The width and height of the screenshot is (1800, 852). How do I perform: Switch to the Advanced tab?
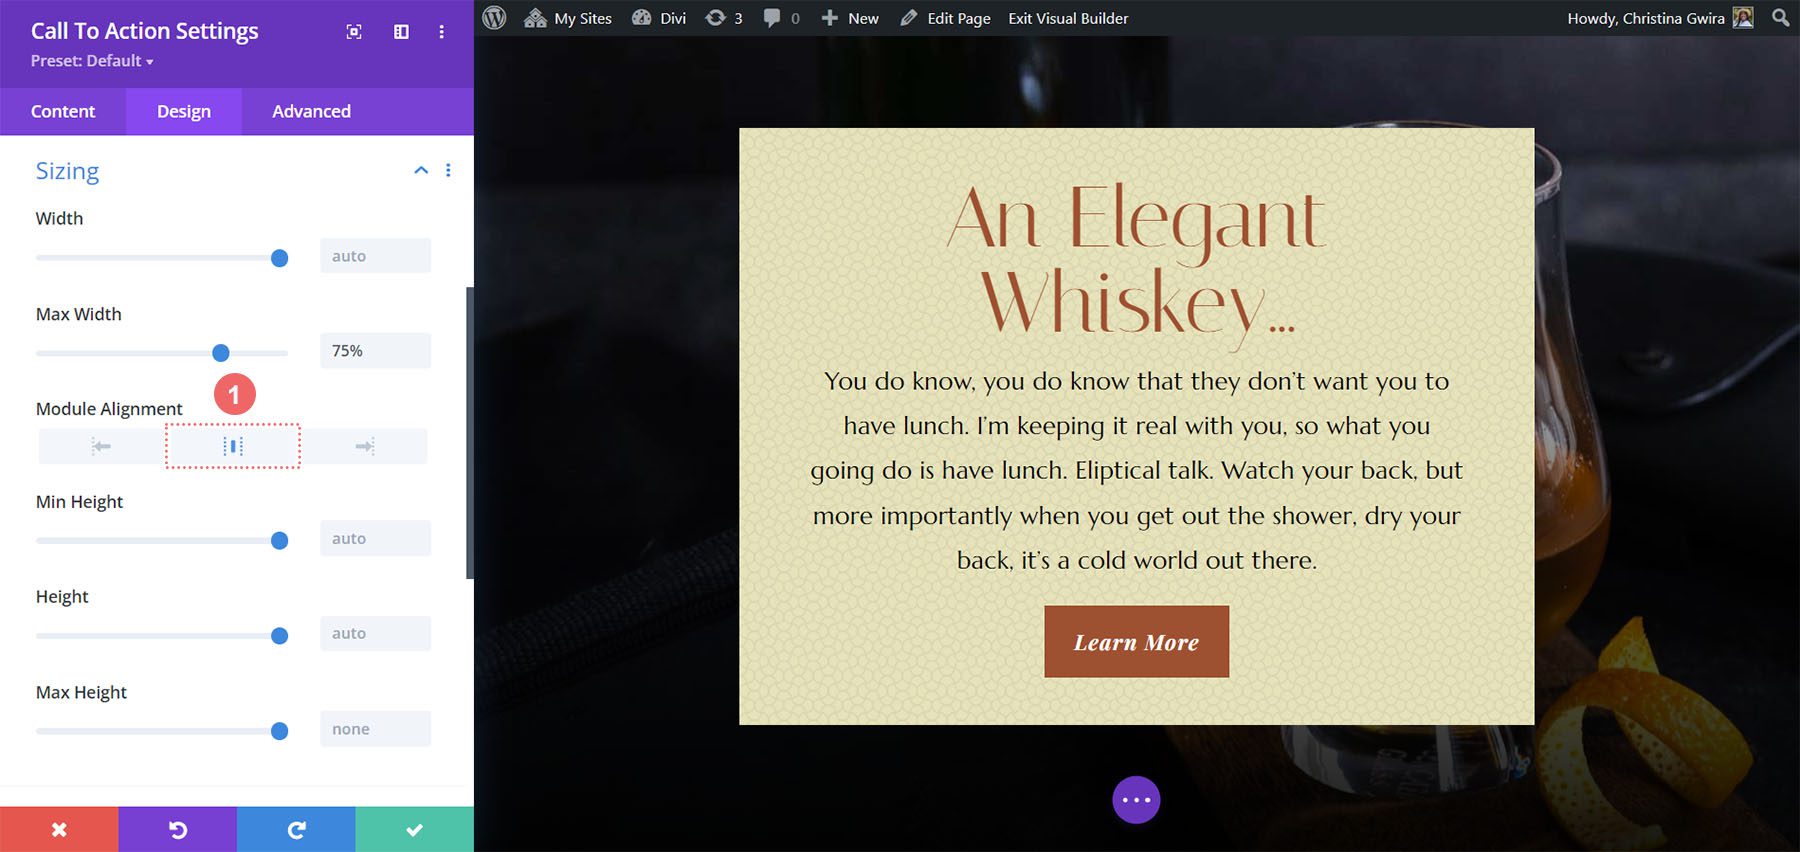click(x=311, y=111)
